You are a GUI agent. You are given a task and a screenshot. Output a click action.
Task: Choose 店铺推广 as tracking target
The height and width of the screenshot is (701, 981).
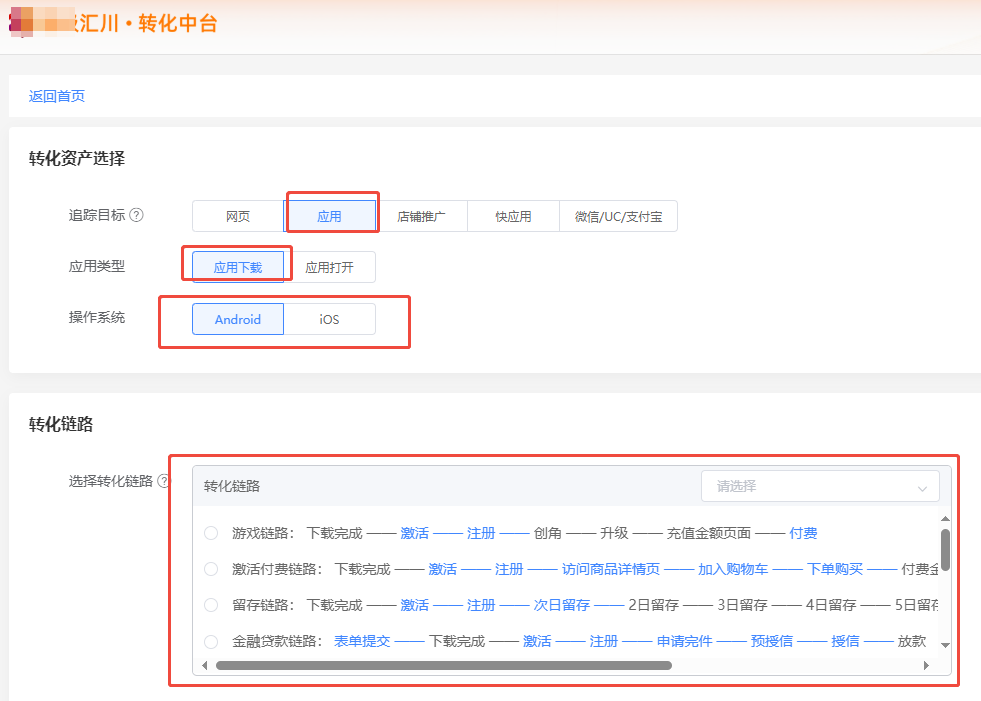(421, 217)
